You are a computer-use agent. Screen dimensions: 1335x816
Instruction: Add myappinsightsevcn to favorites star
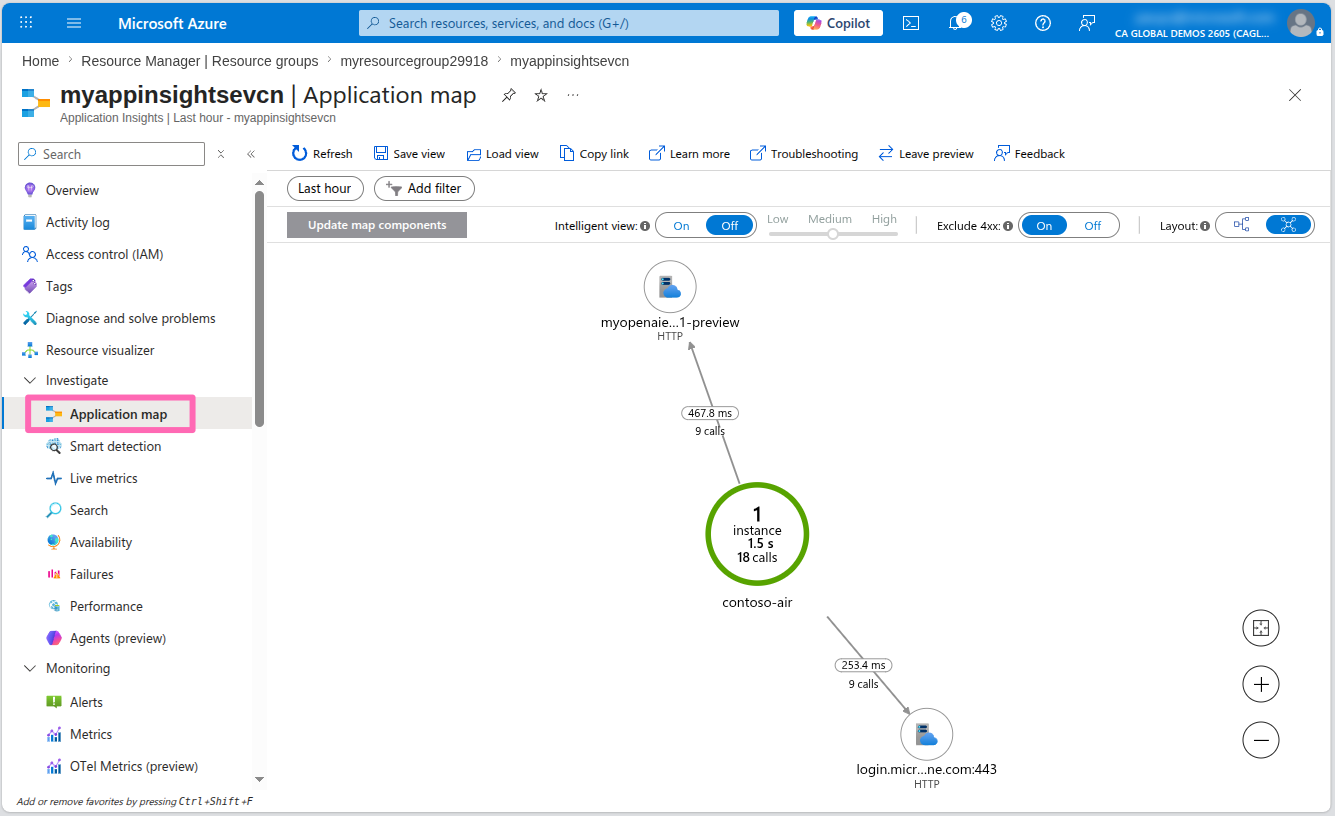pyautogui.click(x=541, y=95)
